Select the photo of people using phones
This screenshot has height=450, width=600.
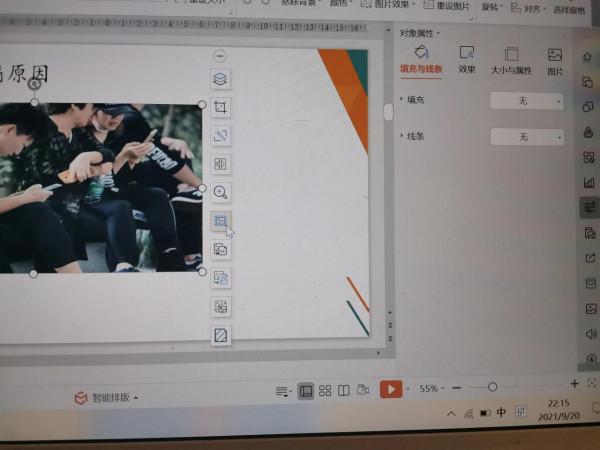(101, 188)
